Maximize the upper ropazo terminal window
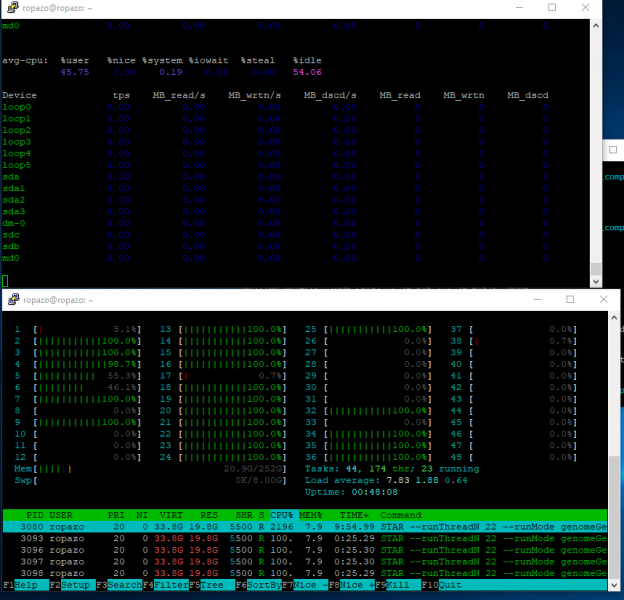This screenshot has width=624, height=600. [x=552, y=7]
